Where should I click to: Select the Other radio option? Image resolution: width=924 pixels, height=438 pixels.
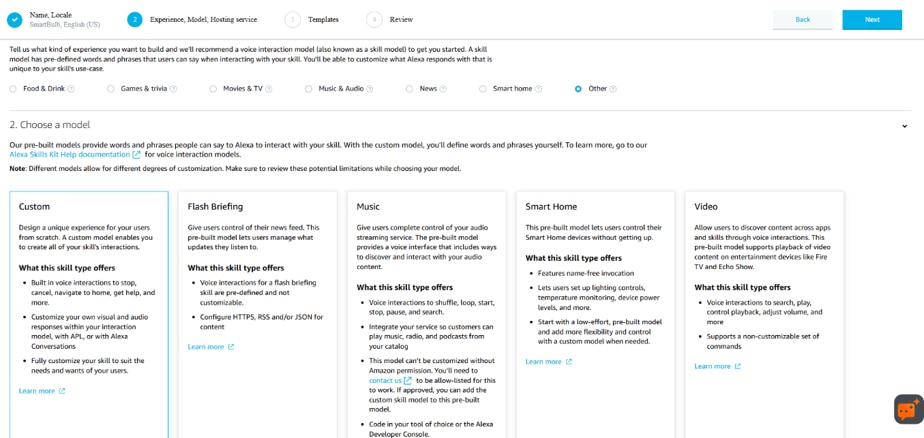click(578, 89)
